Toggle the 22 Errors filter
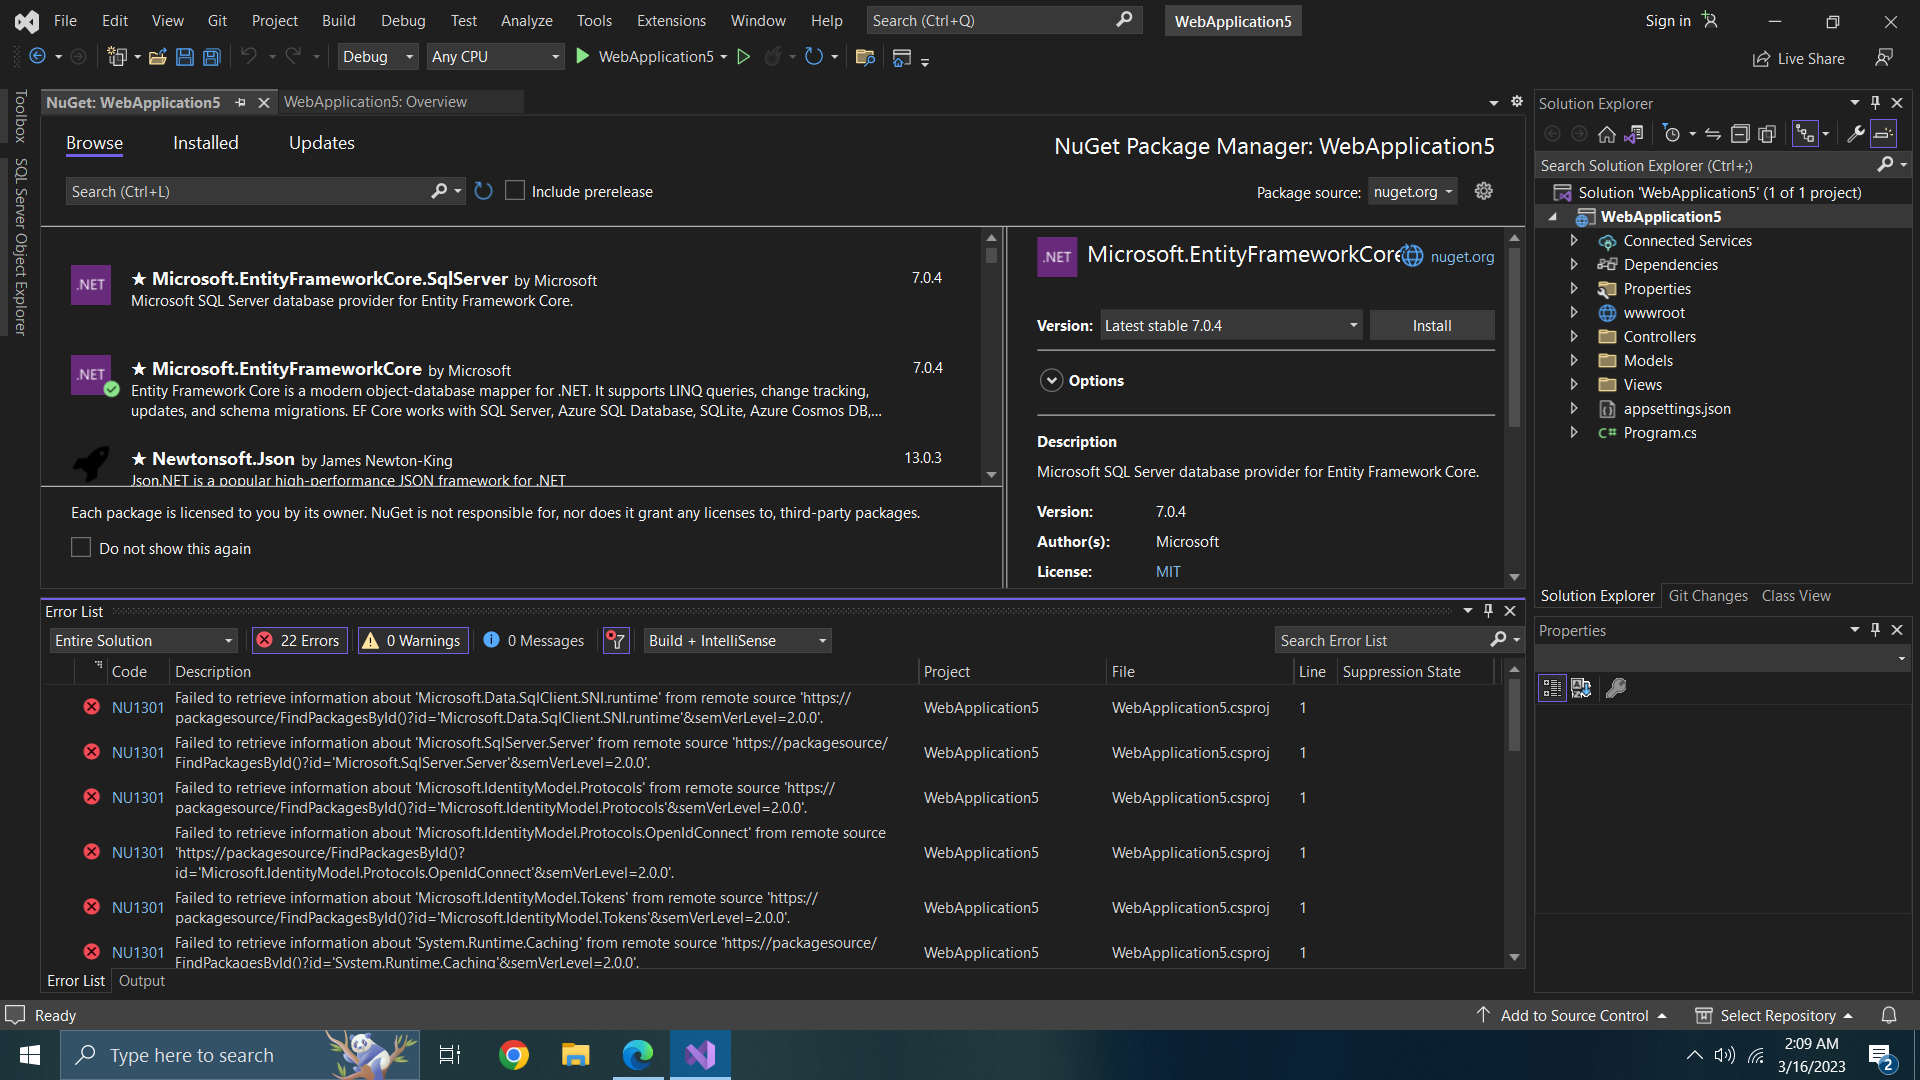1920x1080 pixels. tap(299, 641)
